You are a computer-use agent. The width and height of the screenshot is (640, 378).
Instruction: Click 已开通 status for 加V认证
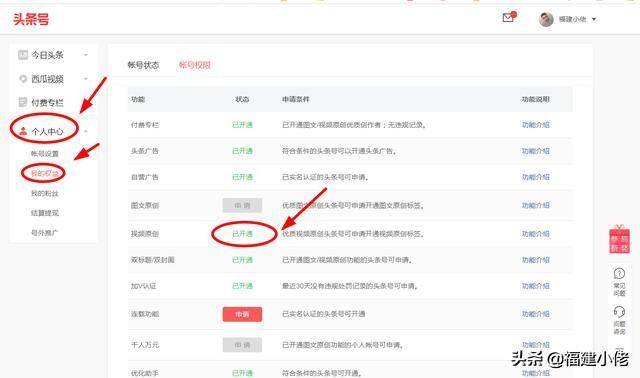pos(242,286)
